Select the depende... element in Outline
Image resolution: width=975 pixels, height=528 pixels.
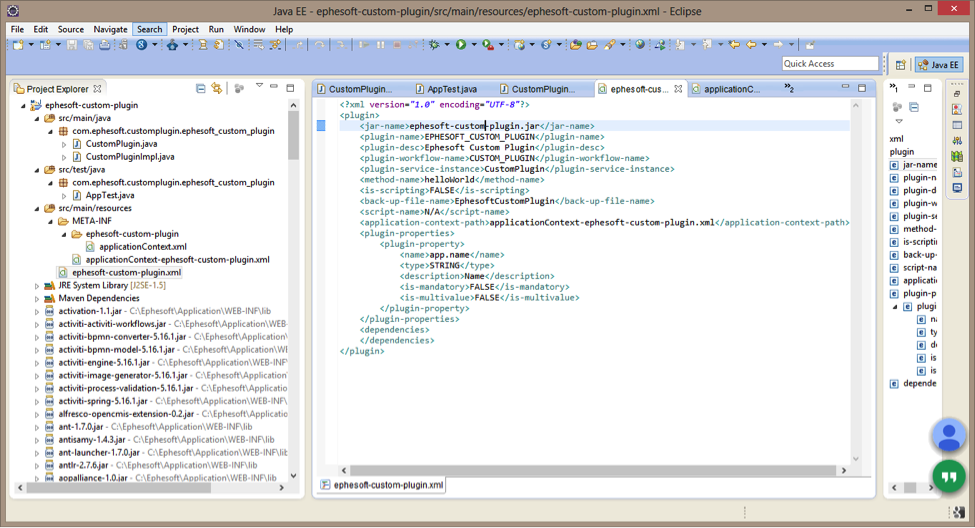pyautogui.click(x=913, y=384)
